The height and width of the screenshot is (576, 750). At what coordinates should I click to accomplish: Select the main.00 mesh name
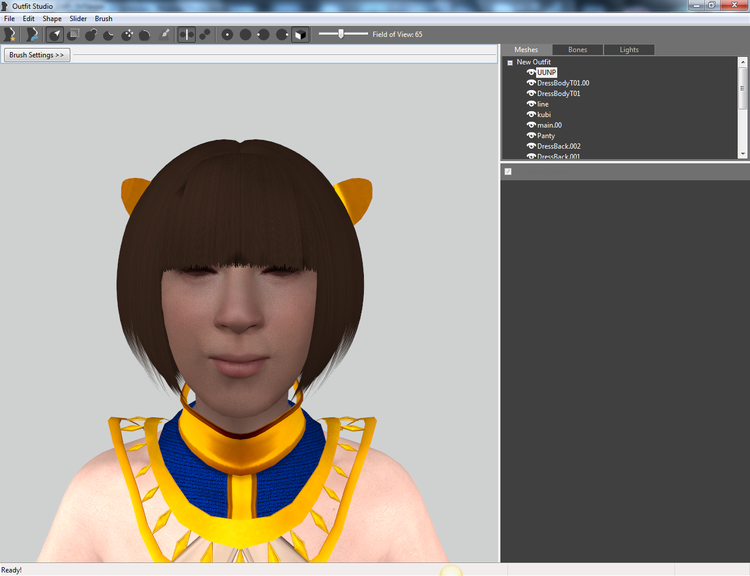(549, 125)
